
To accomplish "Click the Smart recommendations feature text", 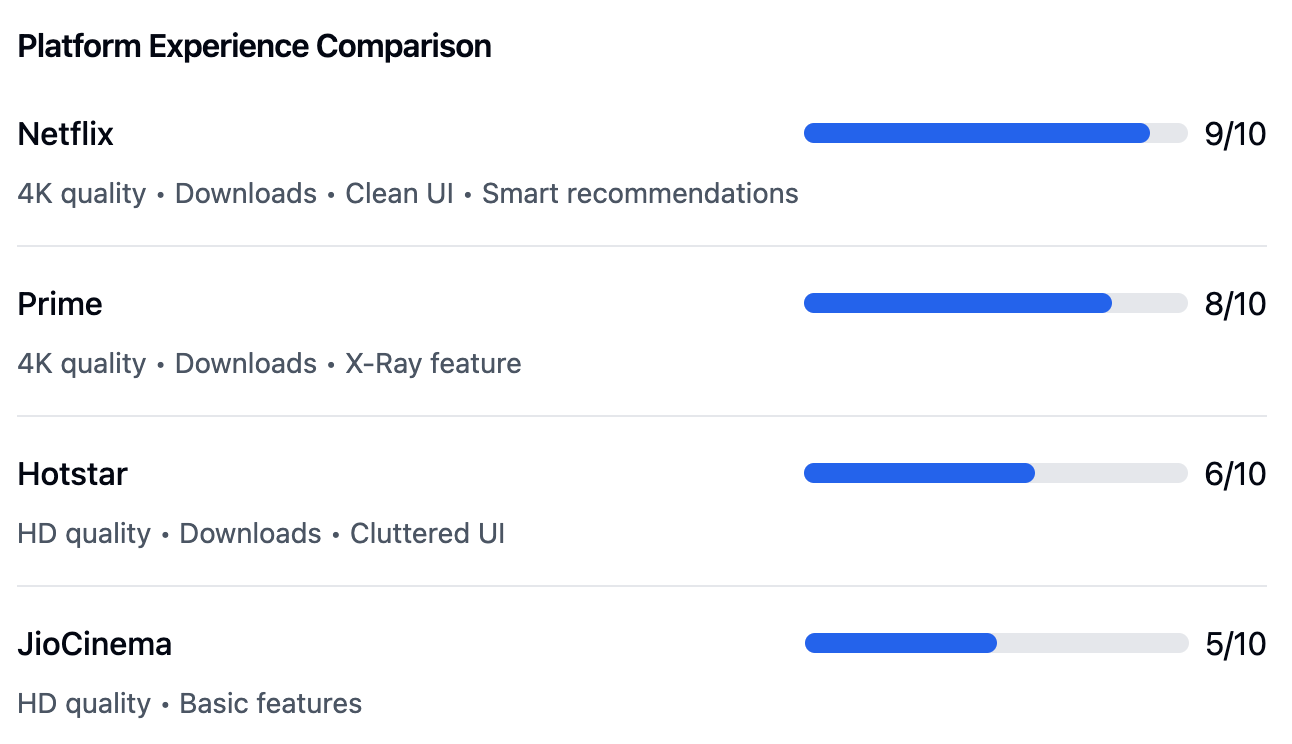I will [640, 193].
